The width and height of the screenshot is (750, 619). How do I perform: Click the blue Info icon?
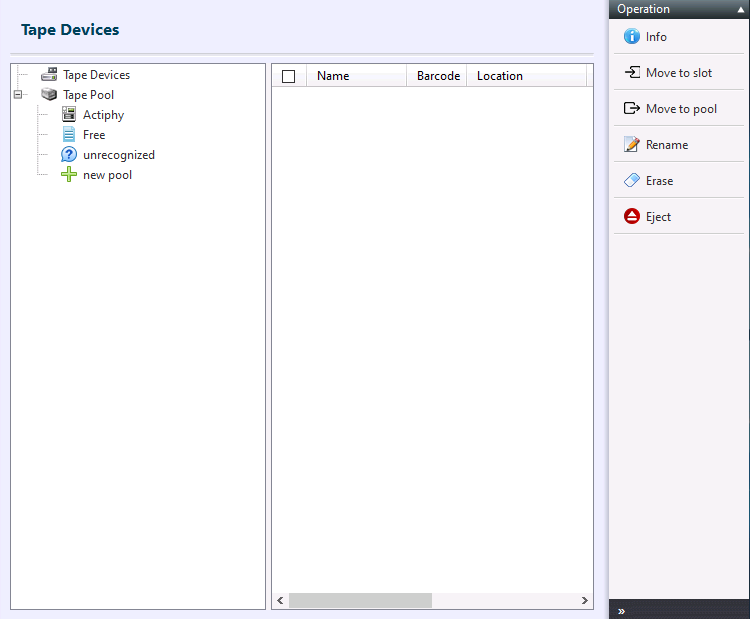[x=631, y=37]
